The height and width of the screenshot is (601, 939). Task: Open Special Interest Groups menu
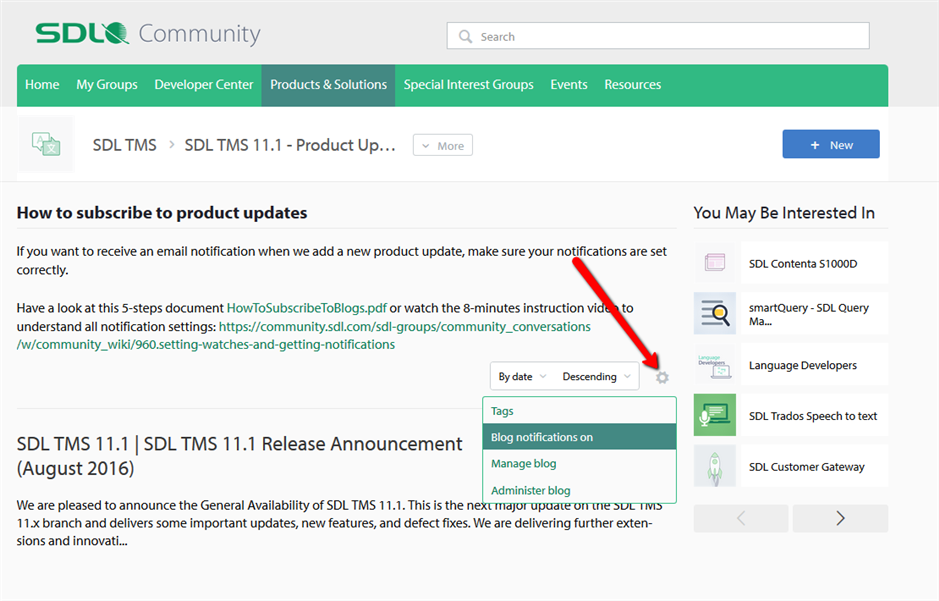coord(468,85)
